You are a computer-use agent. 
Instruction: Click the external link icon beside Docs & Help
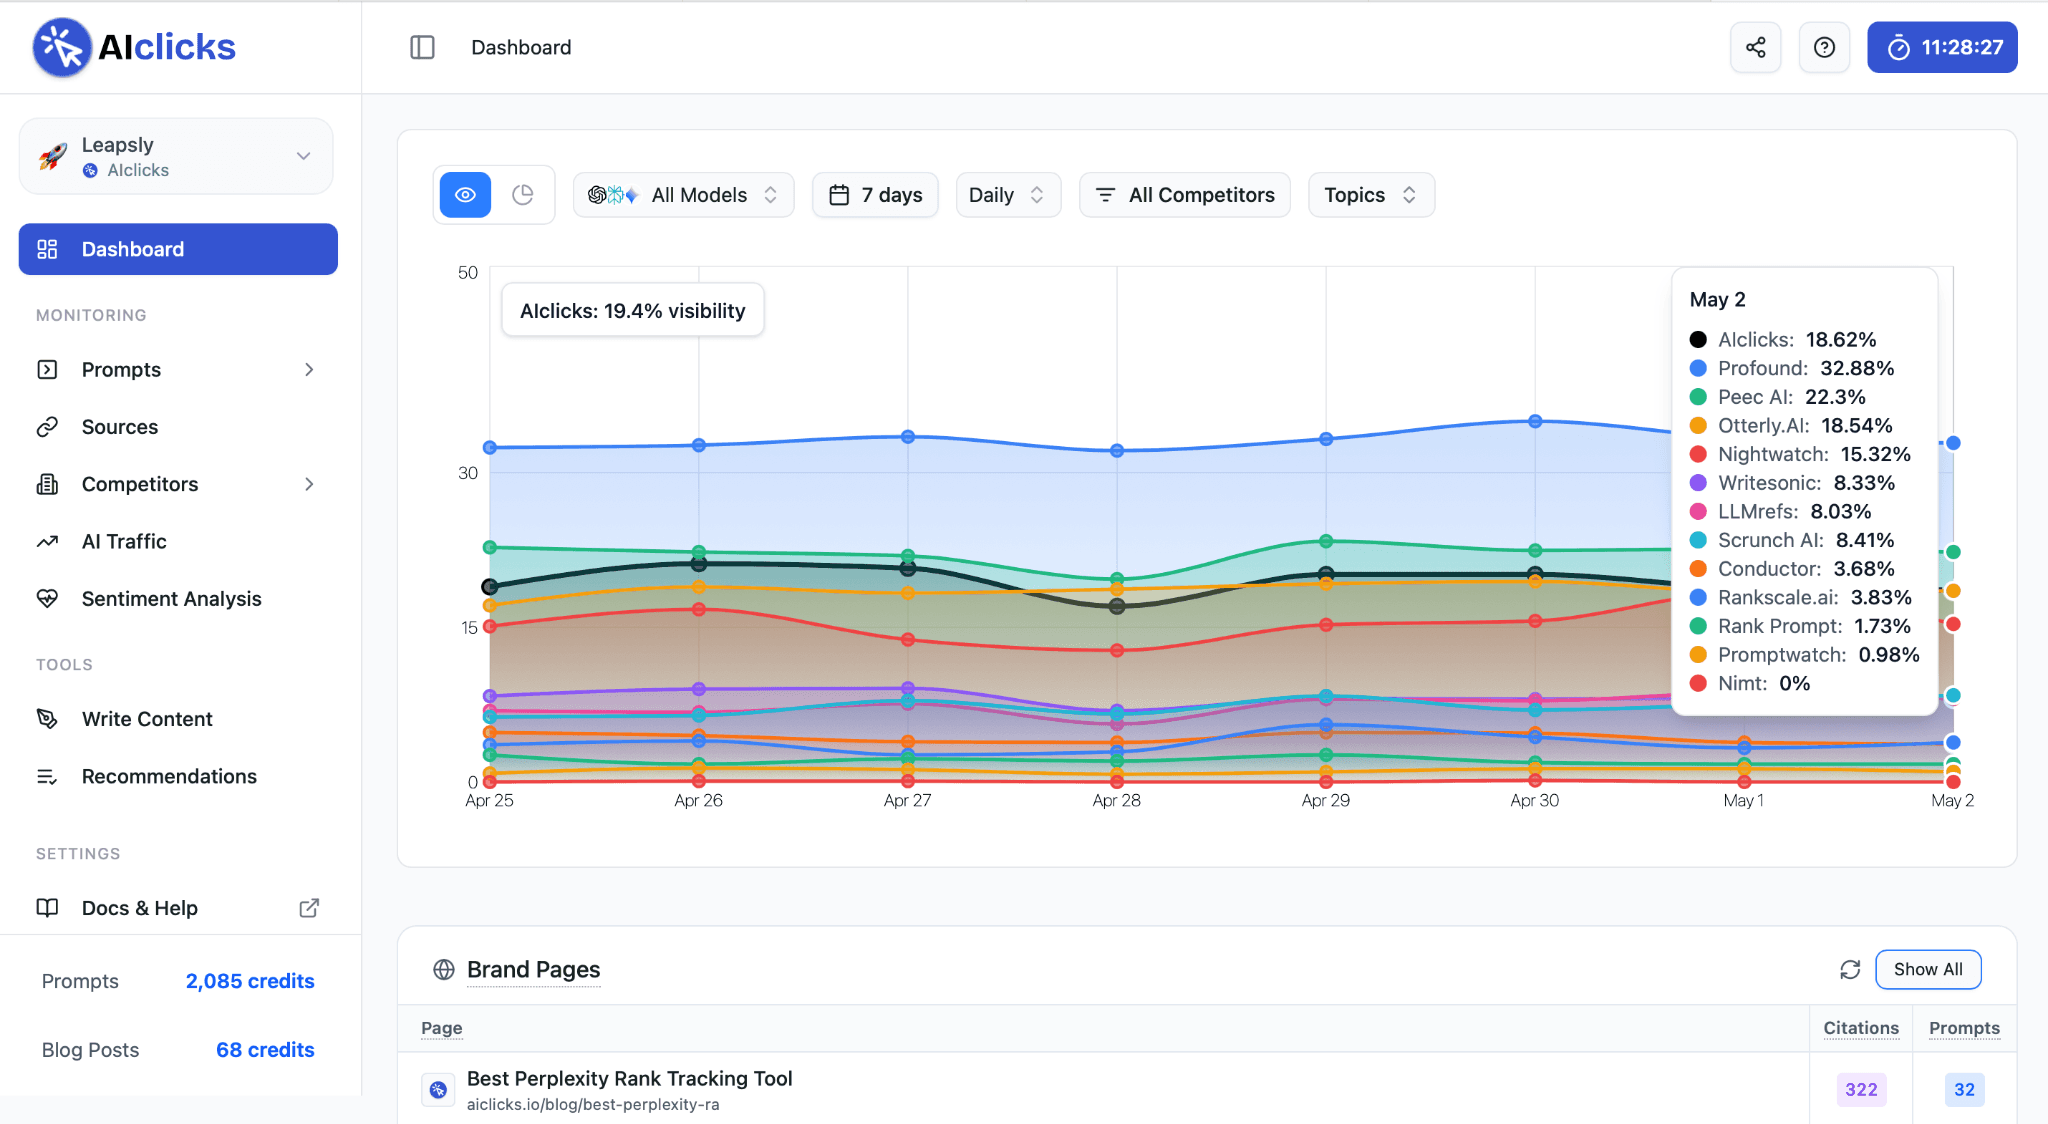tap(309, 908)
